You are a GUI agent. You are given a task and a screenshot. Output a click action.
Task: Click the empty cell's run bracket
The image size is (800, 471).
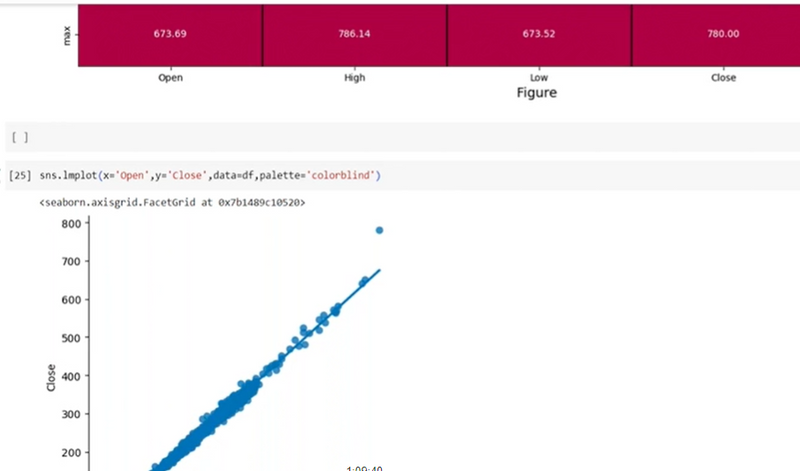19,136
